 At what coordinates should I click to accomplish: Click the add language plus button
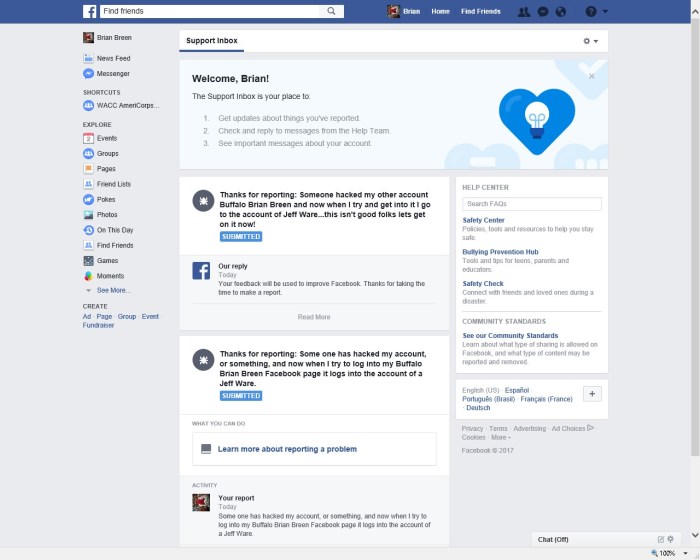(x=592, y=394)
